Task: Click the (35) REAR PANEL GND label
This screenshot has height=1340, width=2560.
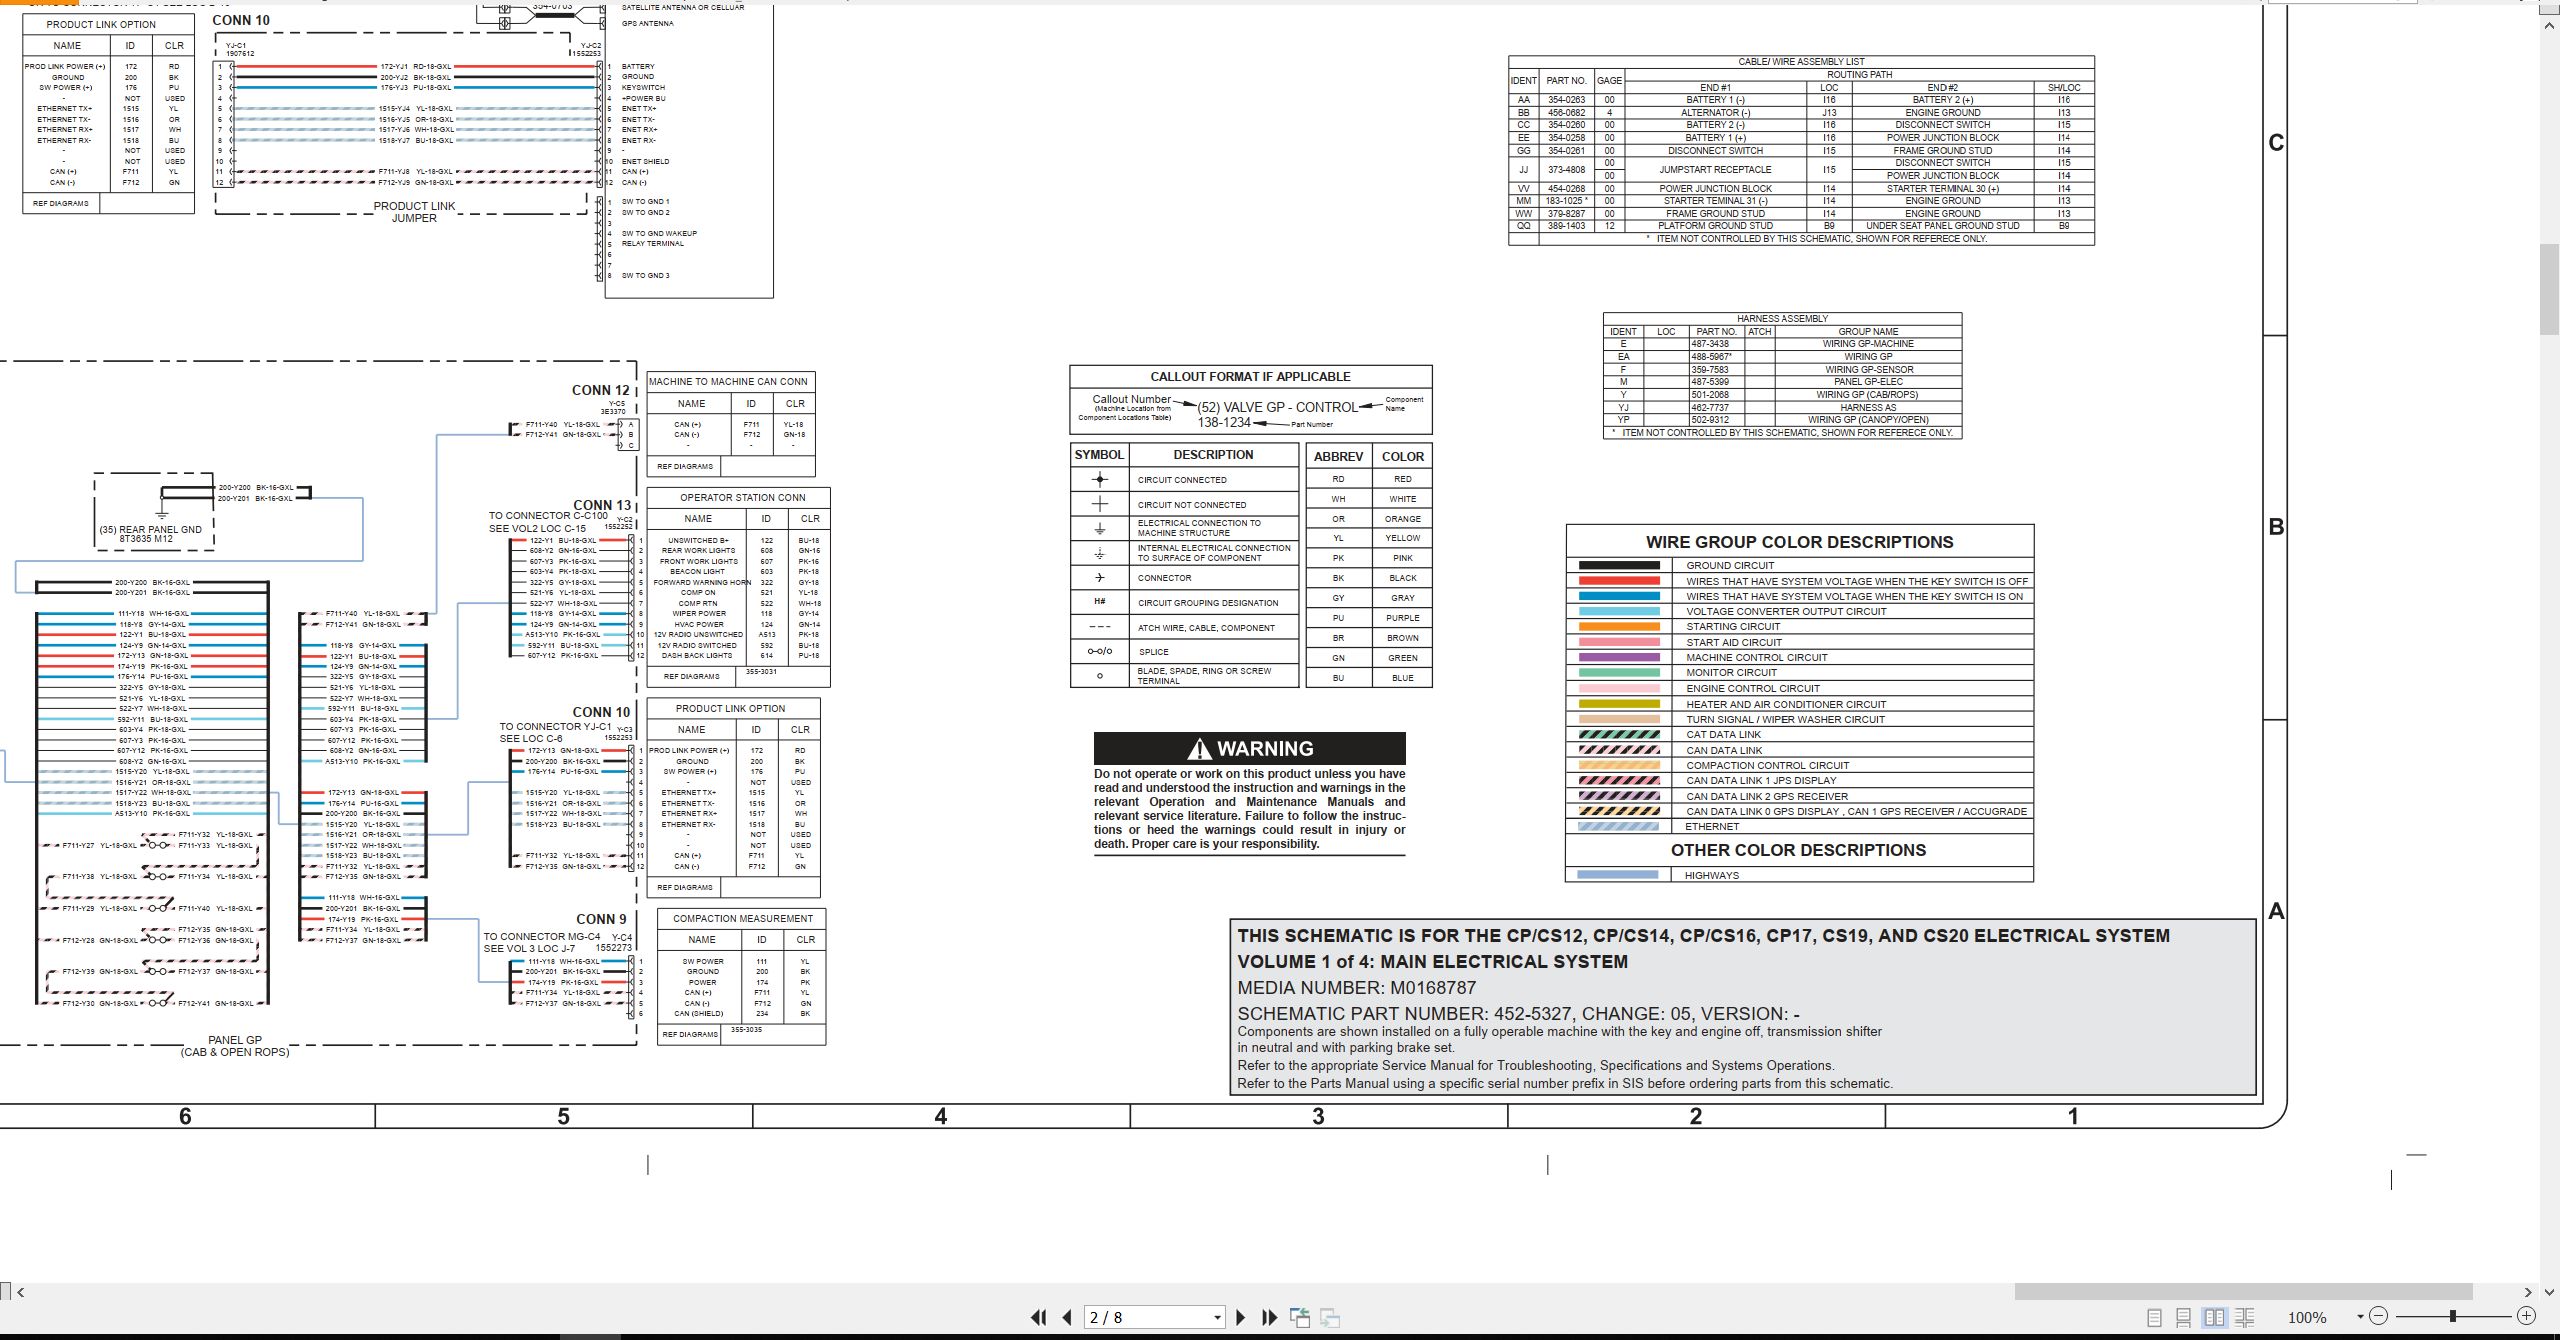Action: click(150, 530)
